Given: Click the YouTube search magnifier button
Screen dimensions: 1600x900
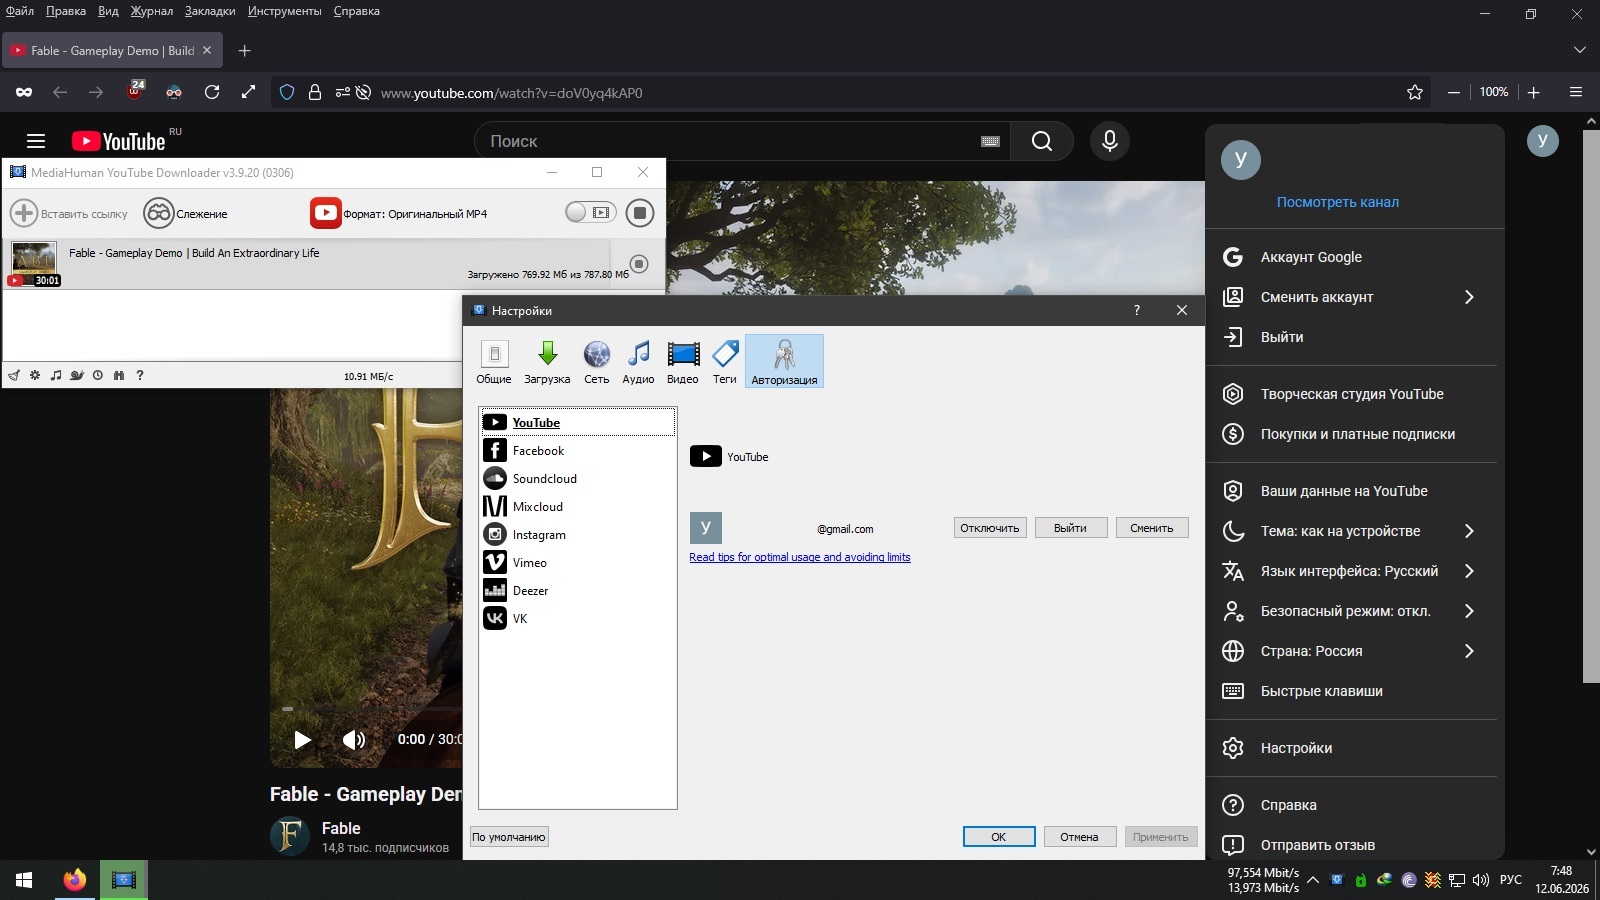Looking at the screenshot, I should click(x=1042, y=141).
